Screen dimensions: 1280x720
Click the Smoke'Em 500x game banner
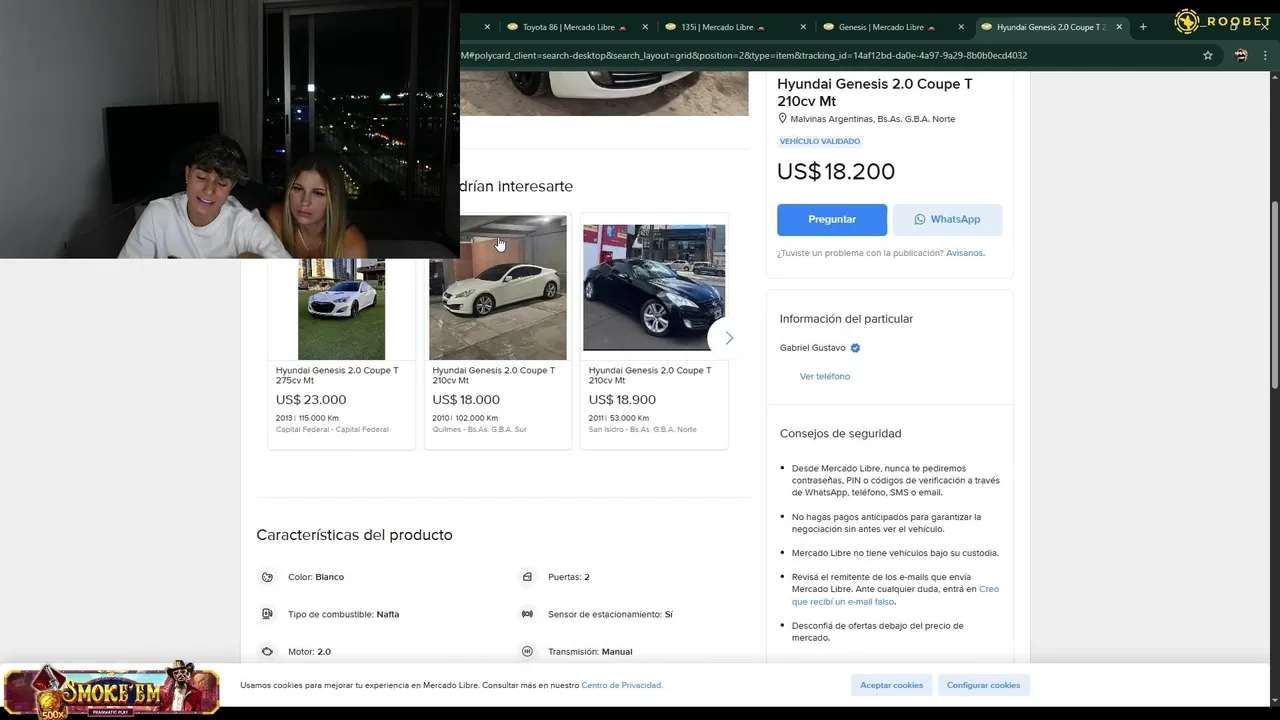click(111, 690)
